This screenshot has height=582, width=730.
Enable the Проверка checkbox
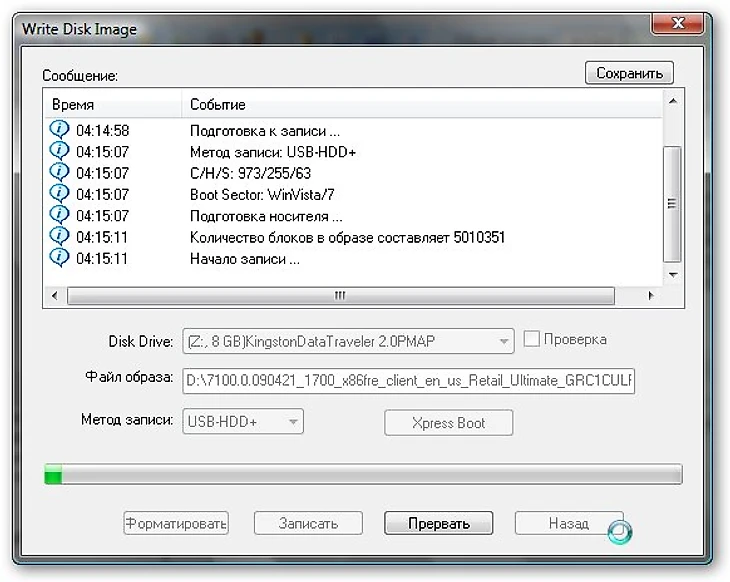point(532,339)
